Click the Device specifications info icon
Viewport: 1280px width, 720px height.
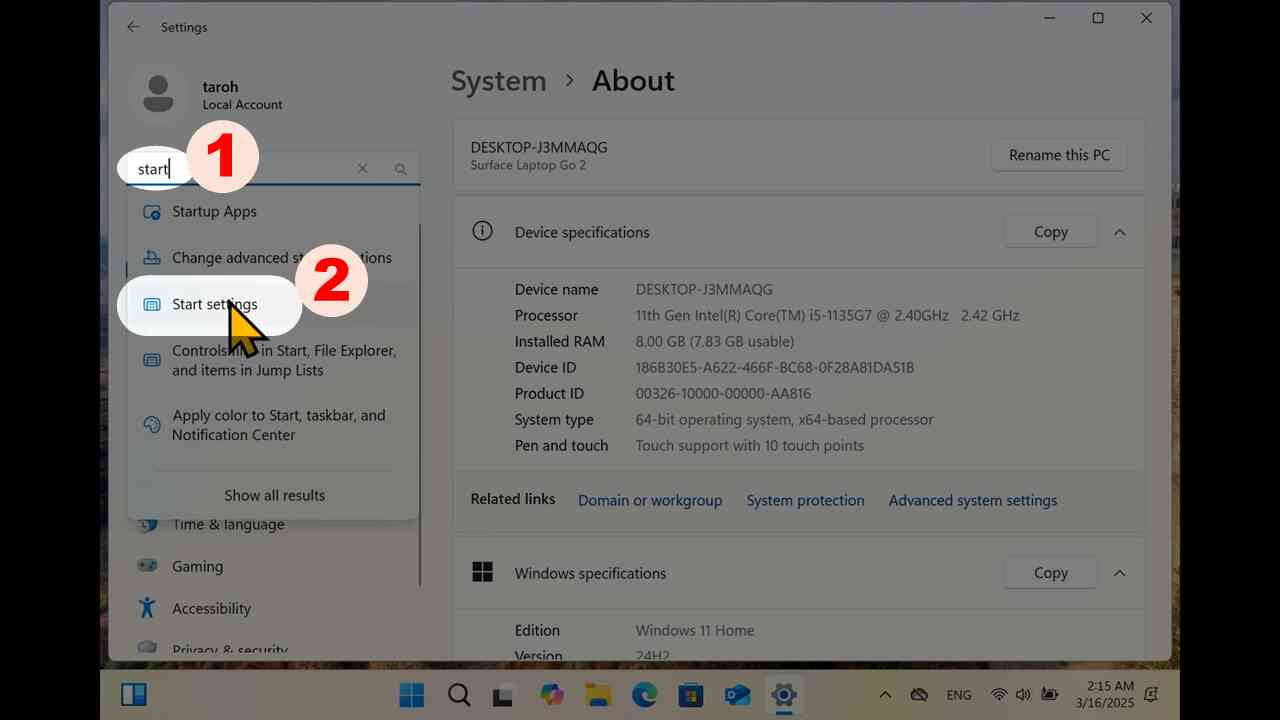coord(482,231)
